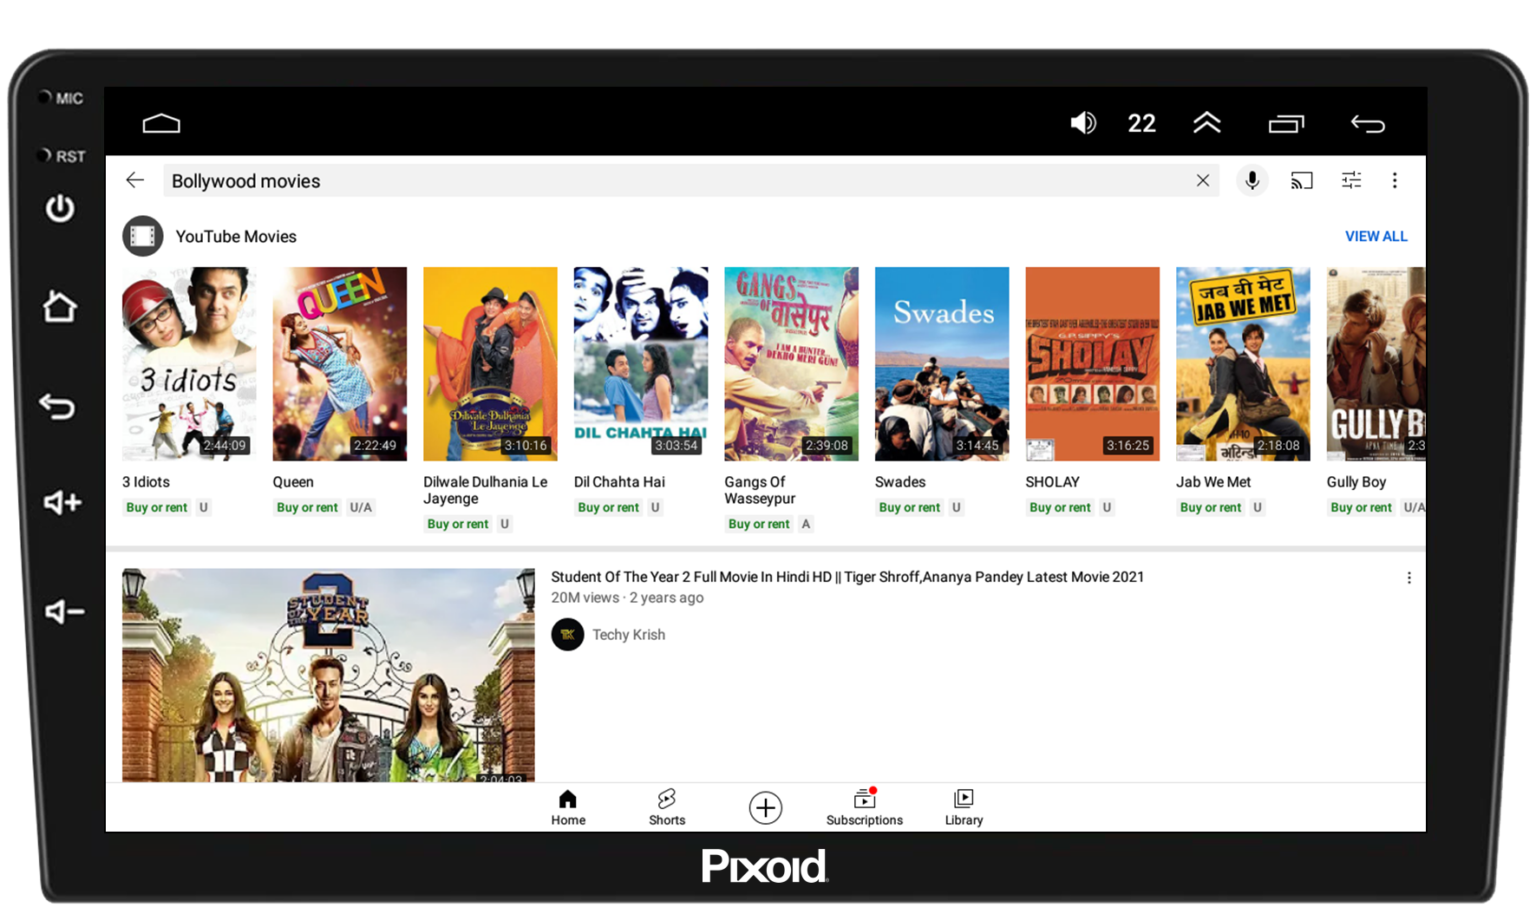Click Buy or rent under Swades
The image size is (1536, 914).
coord(909,507)
